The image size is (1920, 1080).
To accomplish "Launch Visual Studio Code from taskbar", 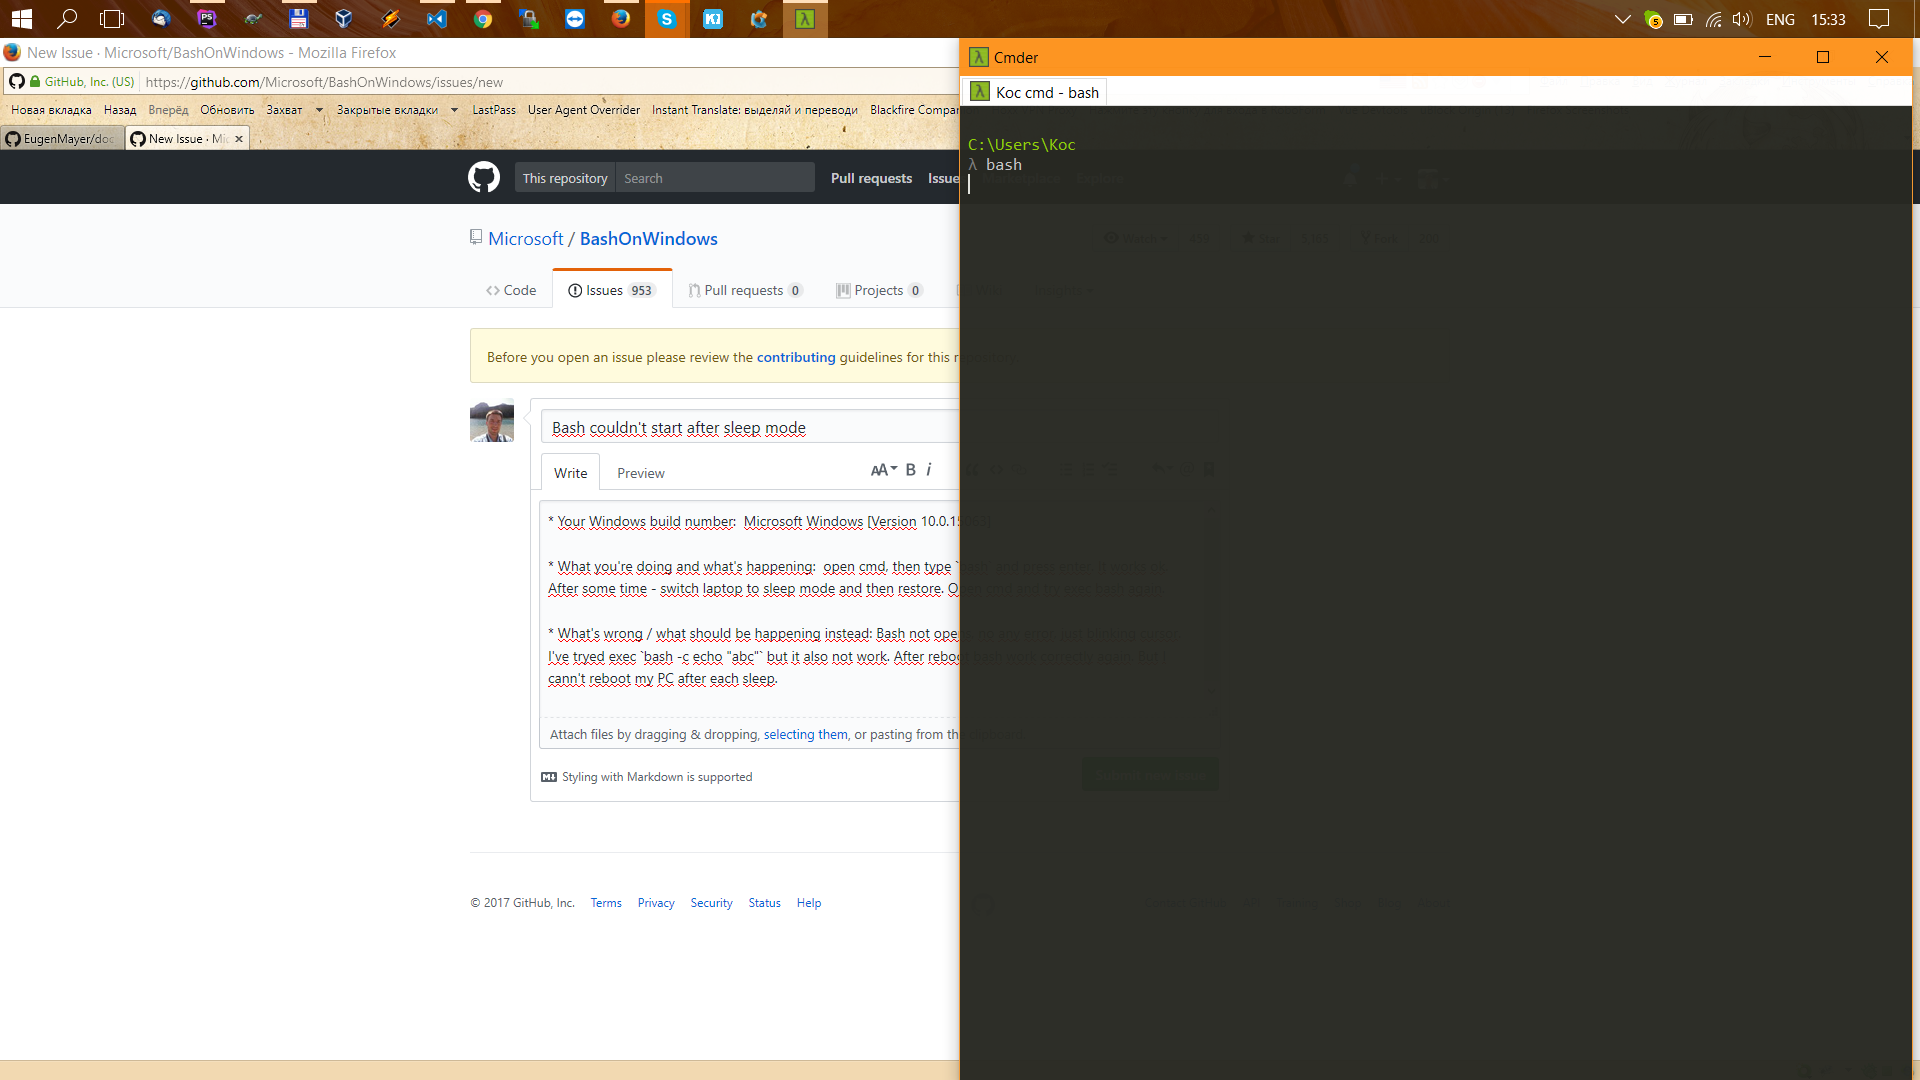I will (x=437, y=18).
